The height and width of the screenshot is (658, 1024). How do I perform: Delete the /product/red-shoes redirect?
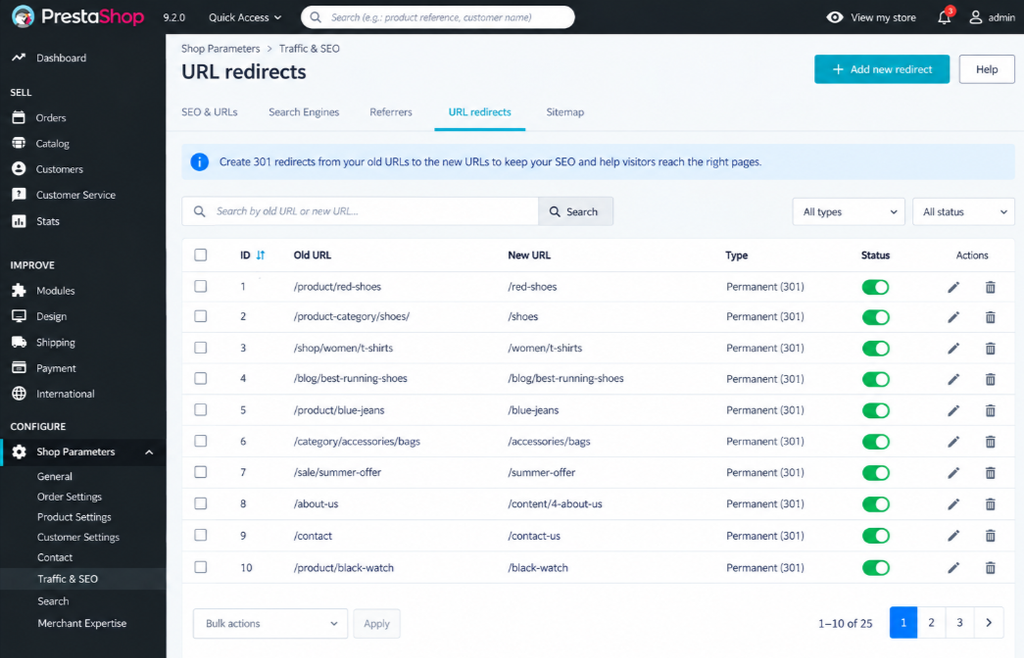pos(990,287)
